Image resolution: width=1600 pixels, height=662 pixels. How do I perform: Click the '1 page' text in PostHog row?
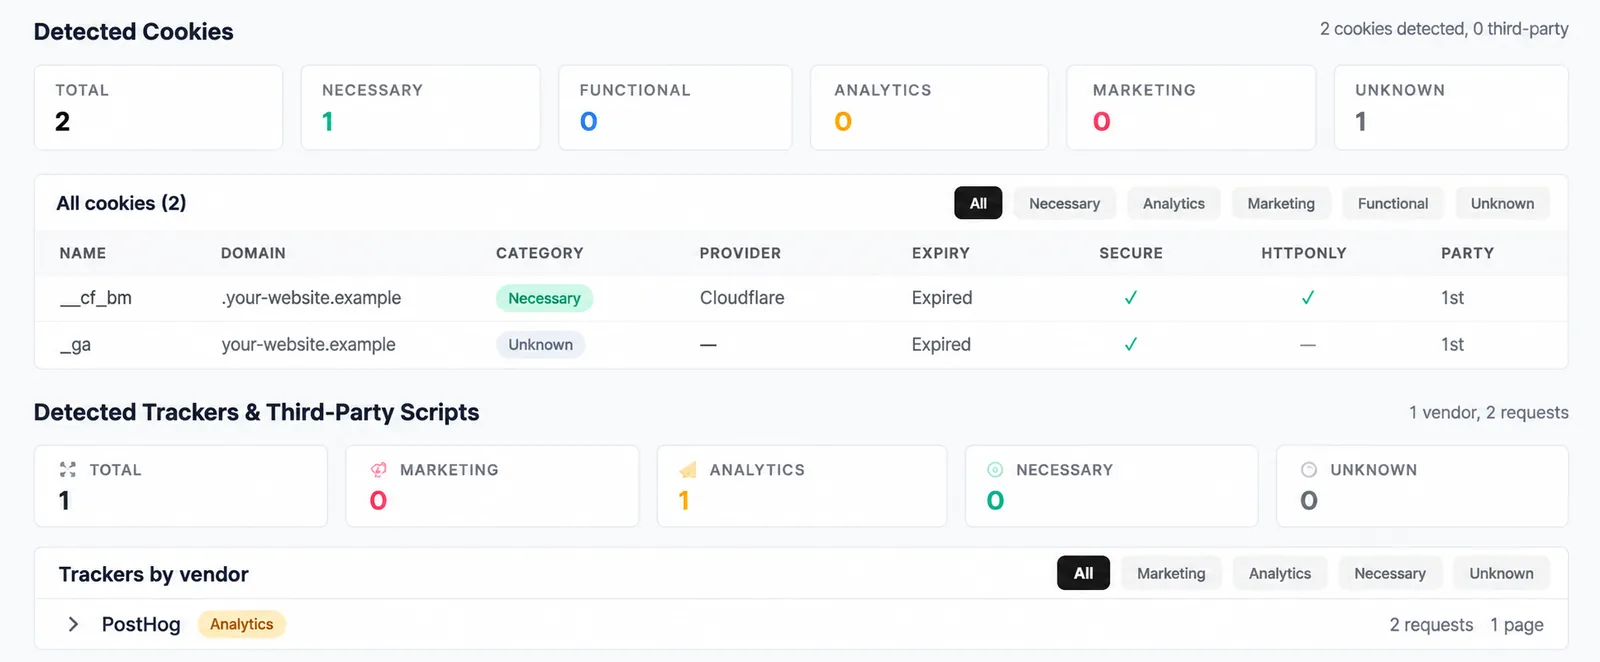point(1517,625)
